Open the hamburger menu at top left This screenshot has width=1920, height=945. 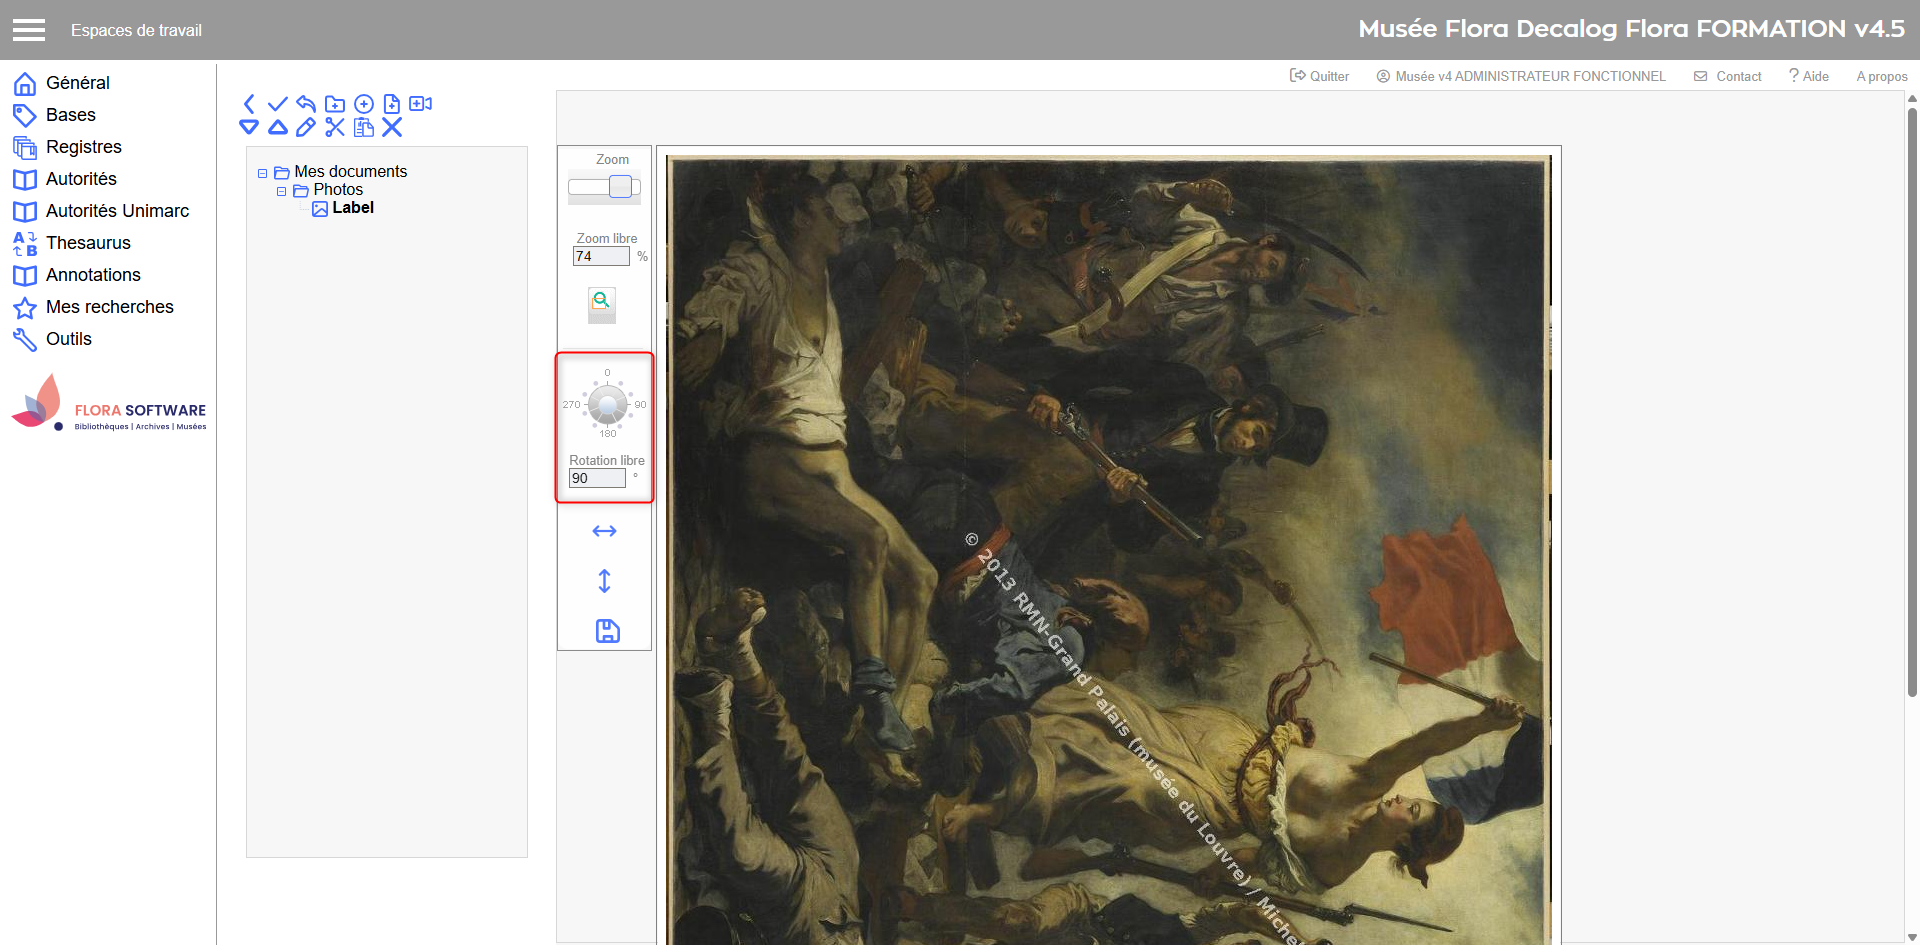29,30
